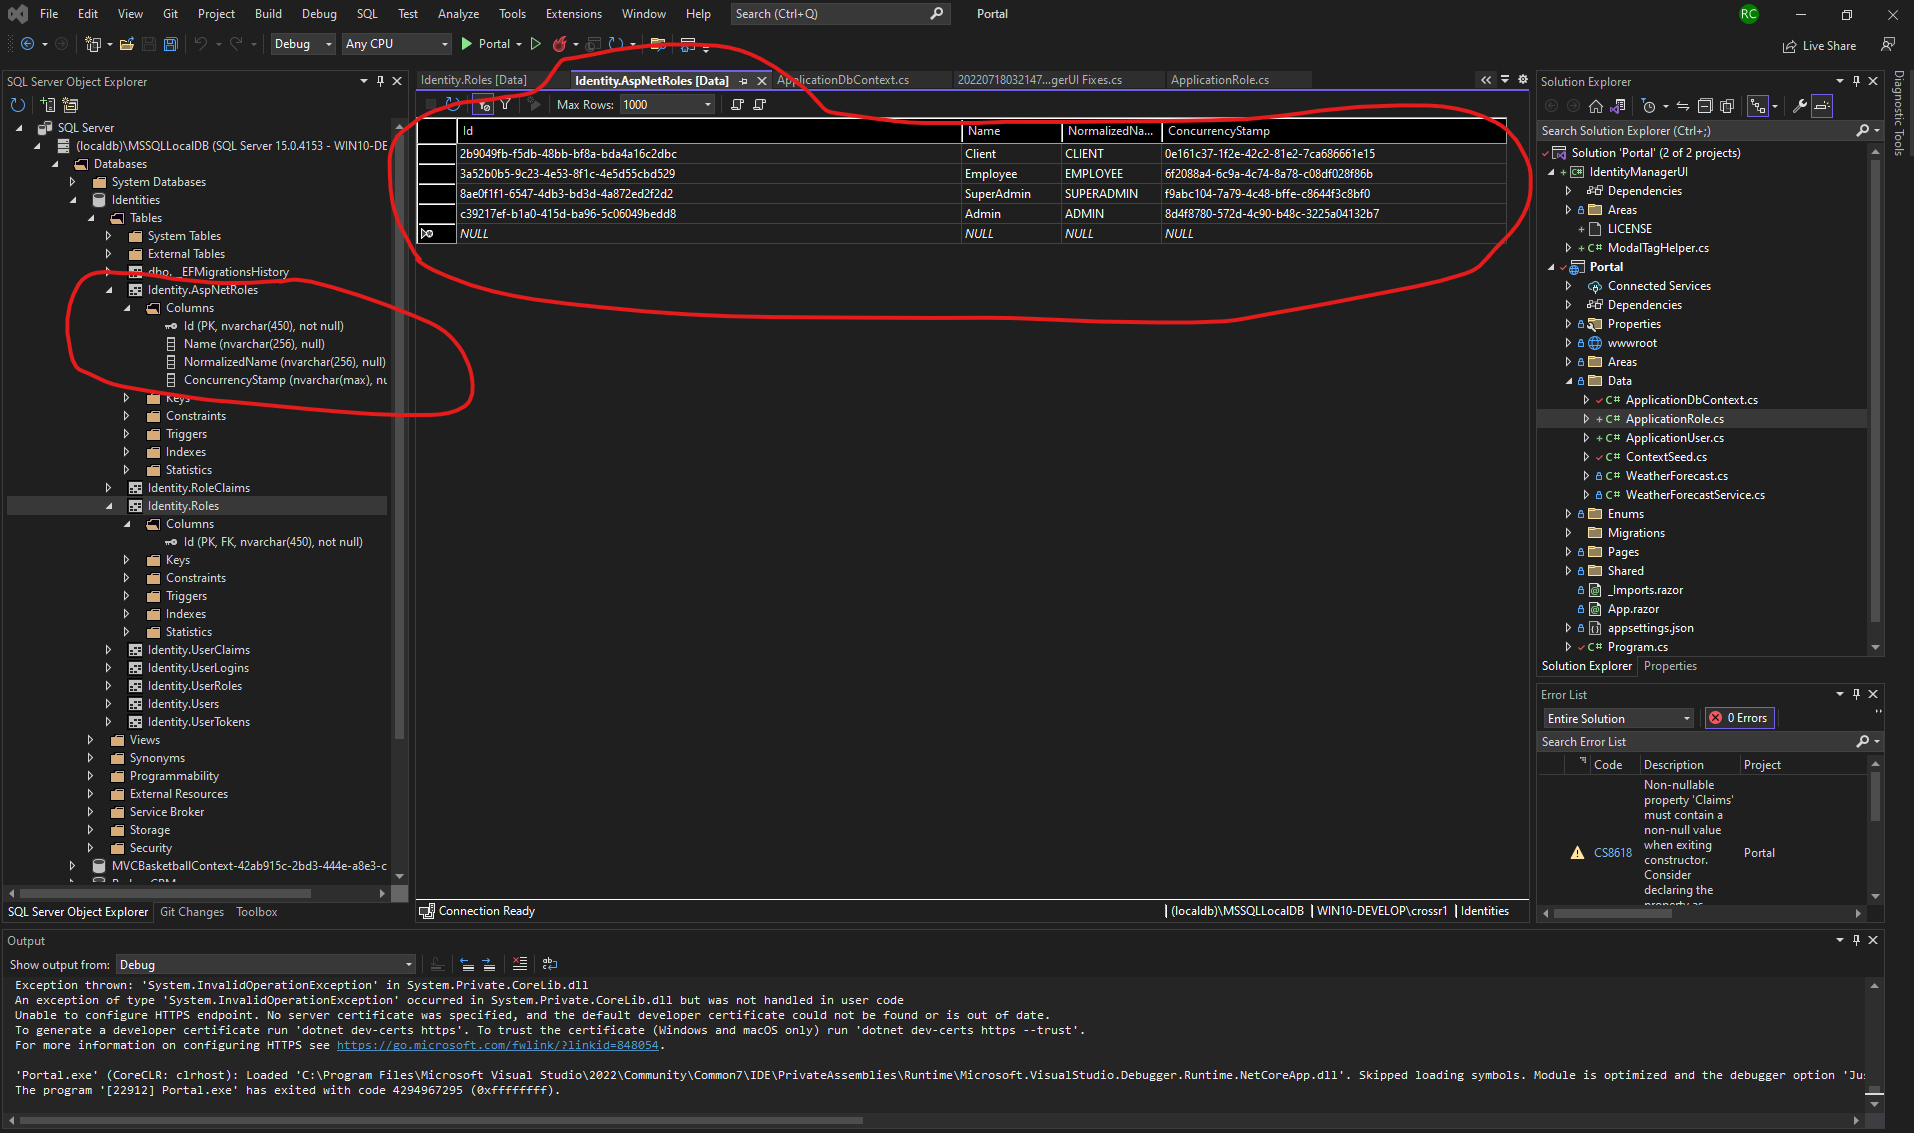Click the Script data icon after Max Rows
1914x1133 pixels.
[737, 104]
